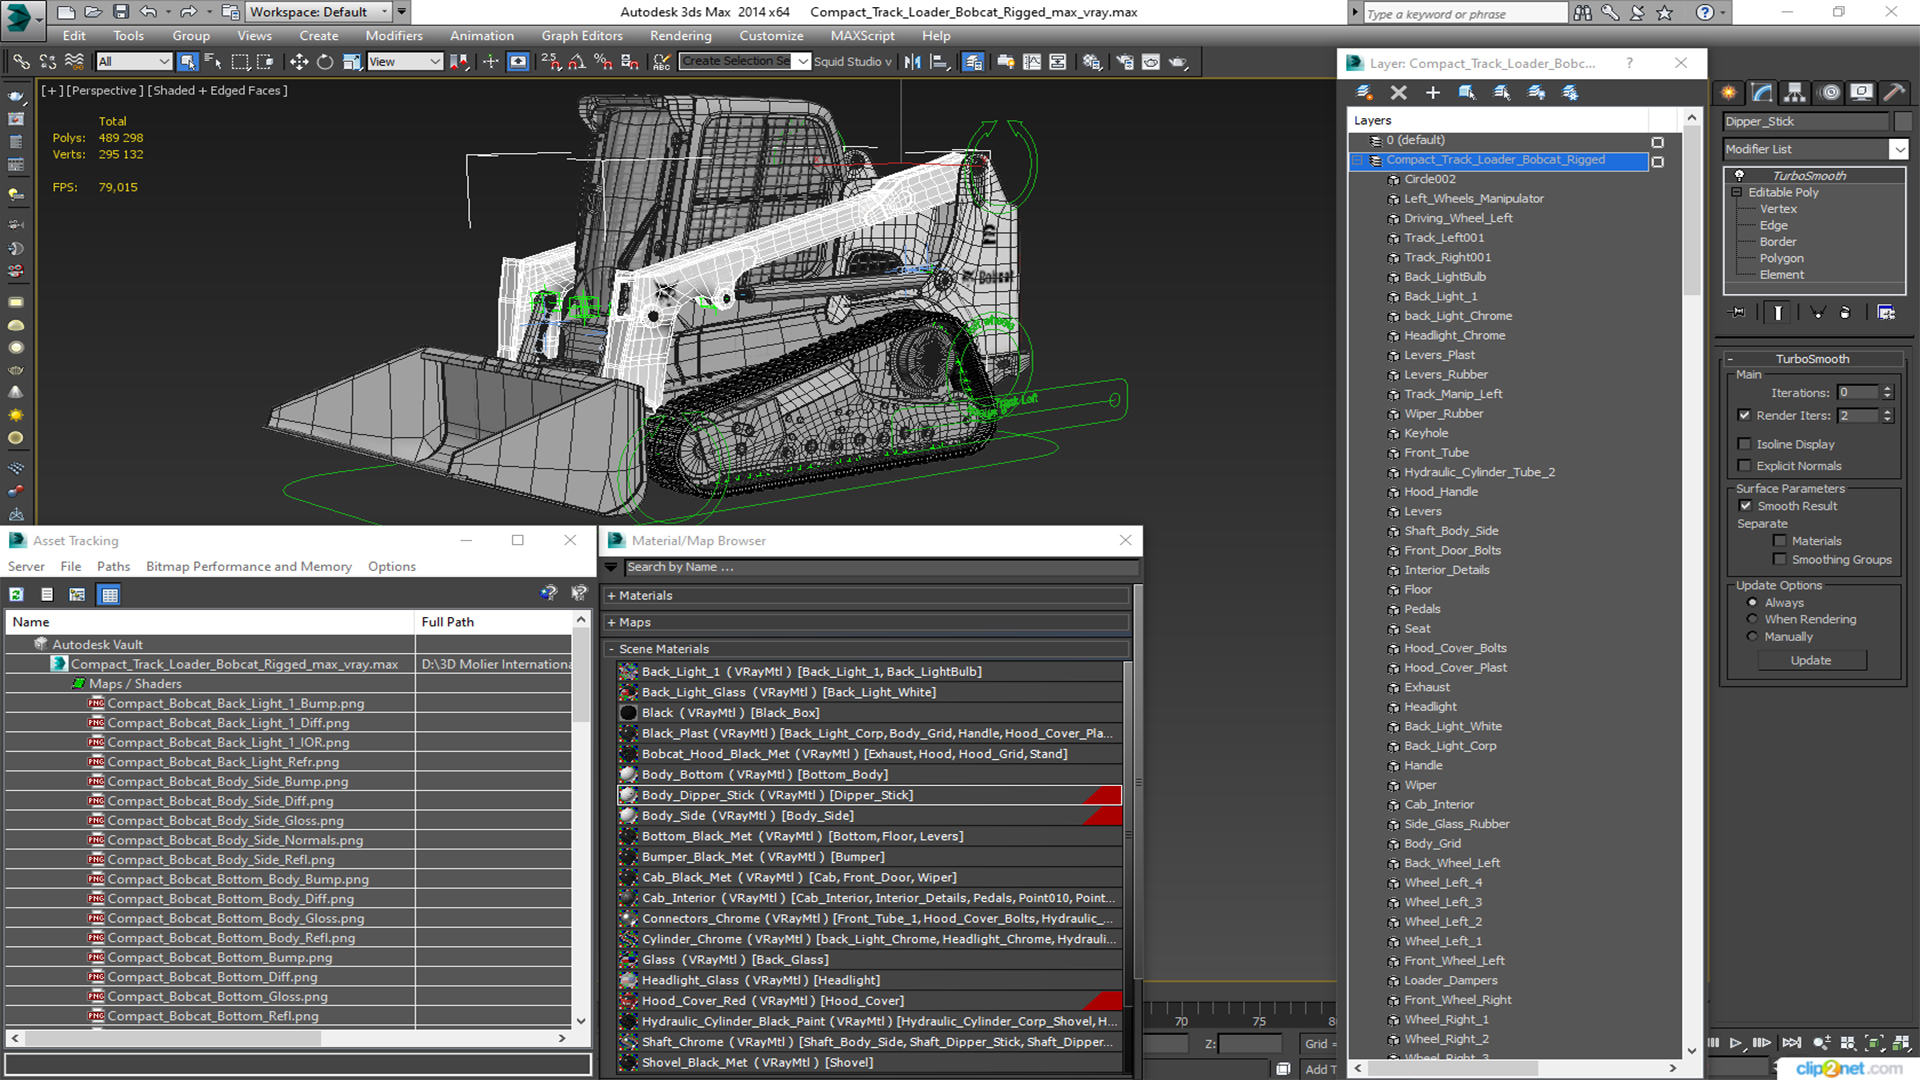1920x1080 pixels.
Task: Click Make Unique icon below modifier stack
Action: coord(1818,313)
